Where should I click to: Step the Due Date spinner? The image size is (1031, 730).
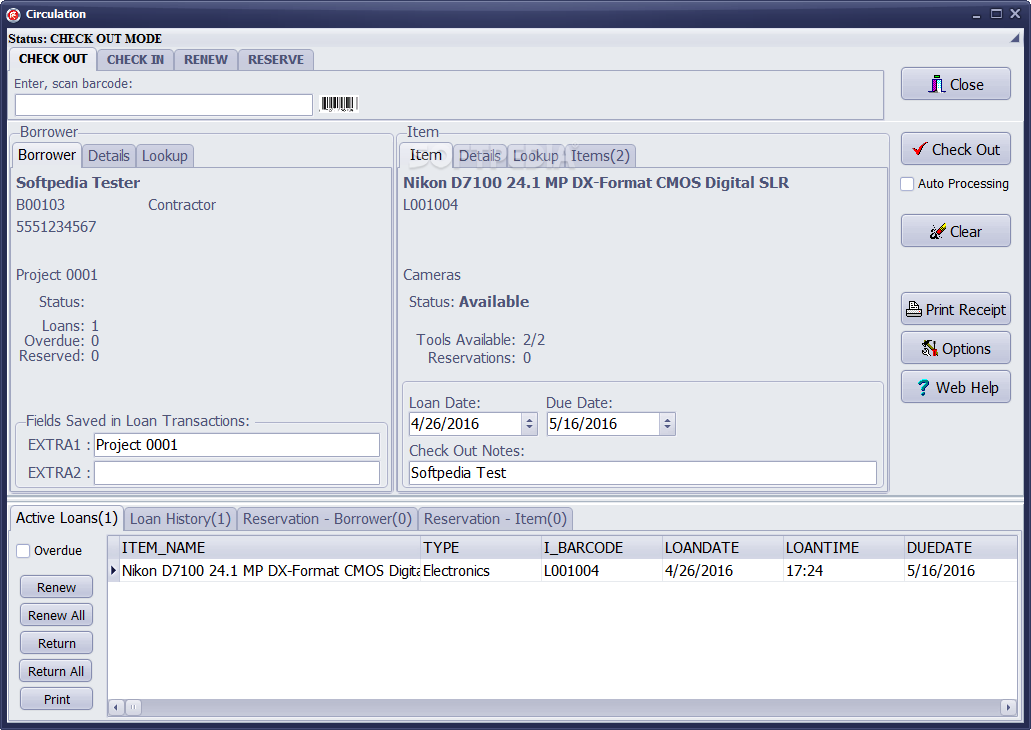click(667, 424)
